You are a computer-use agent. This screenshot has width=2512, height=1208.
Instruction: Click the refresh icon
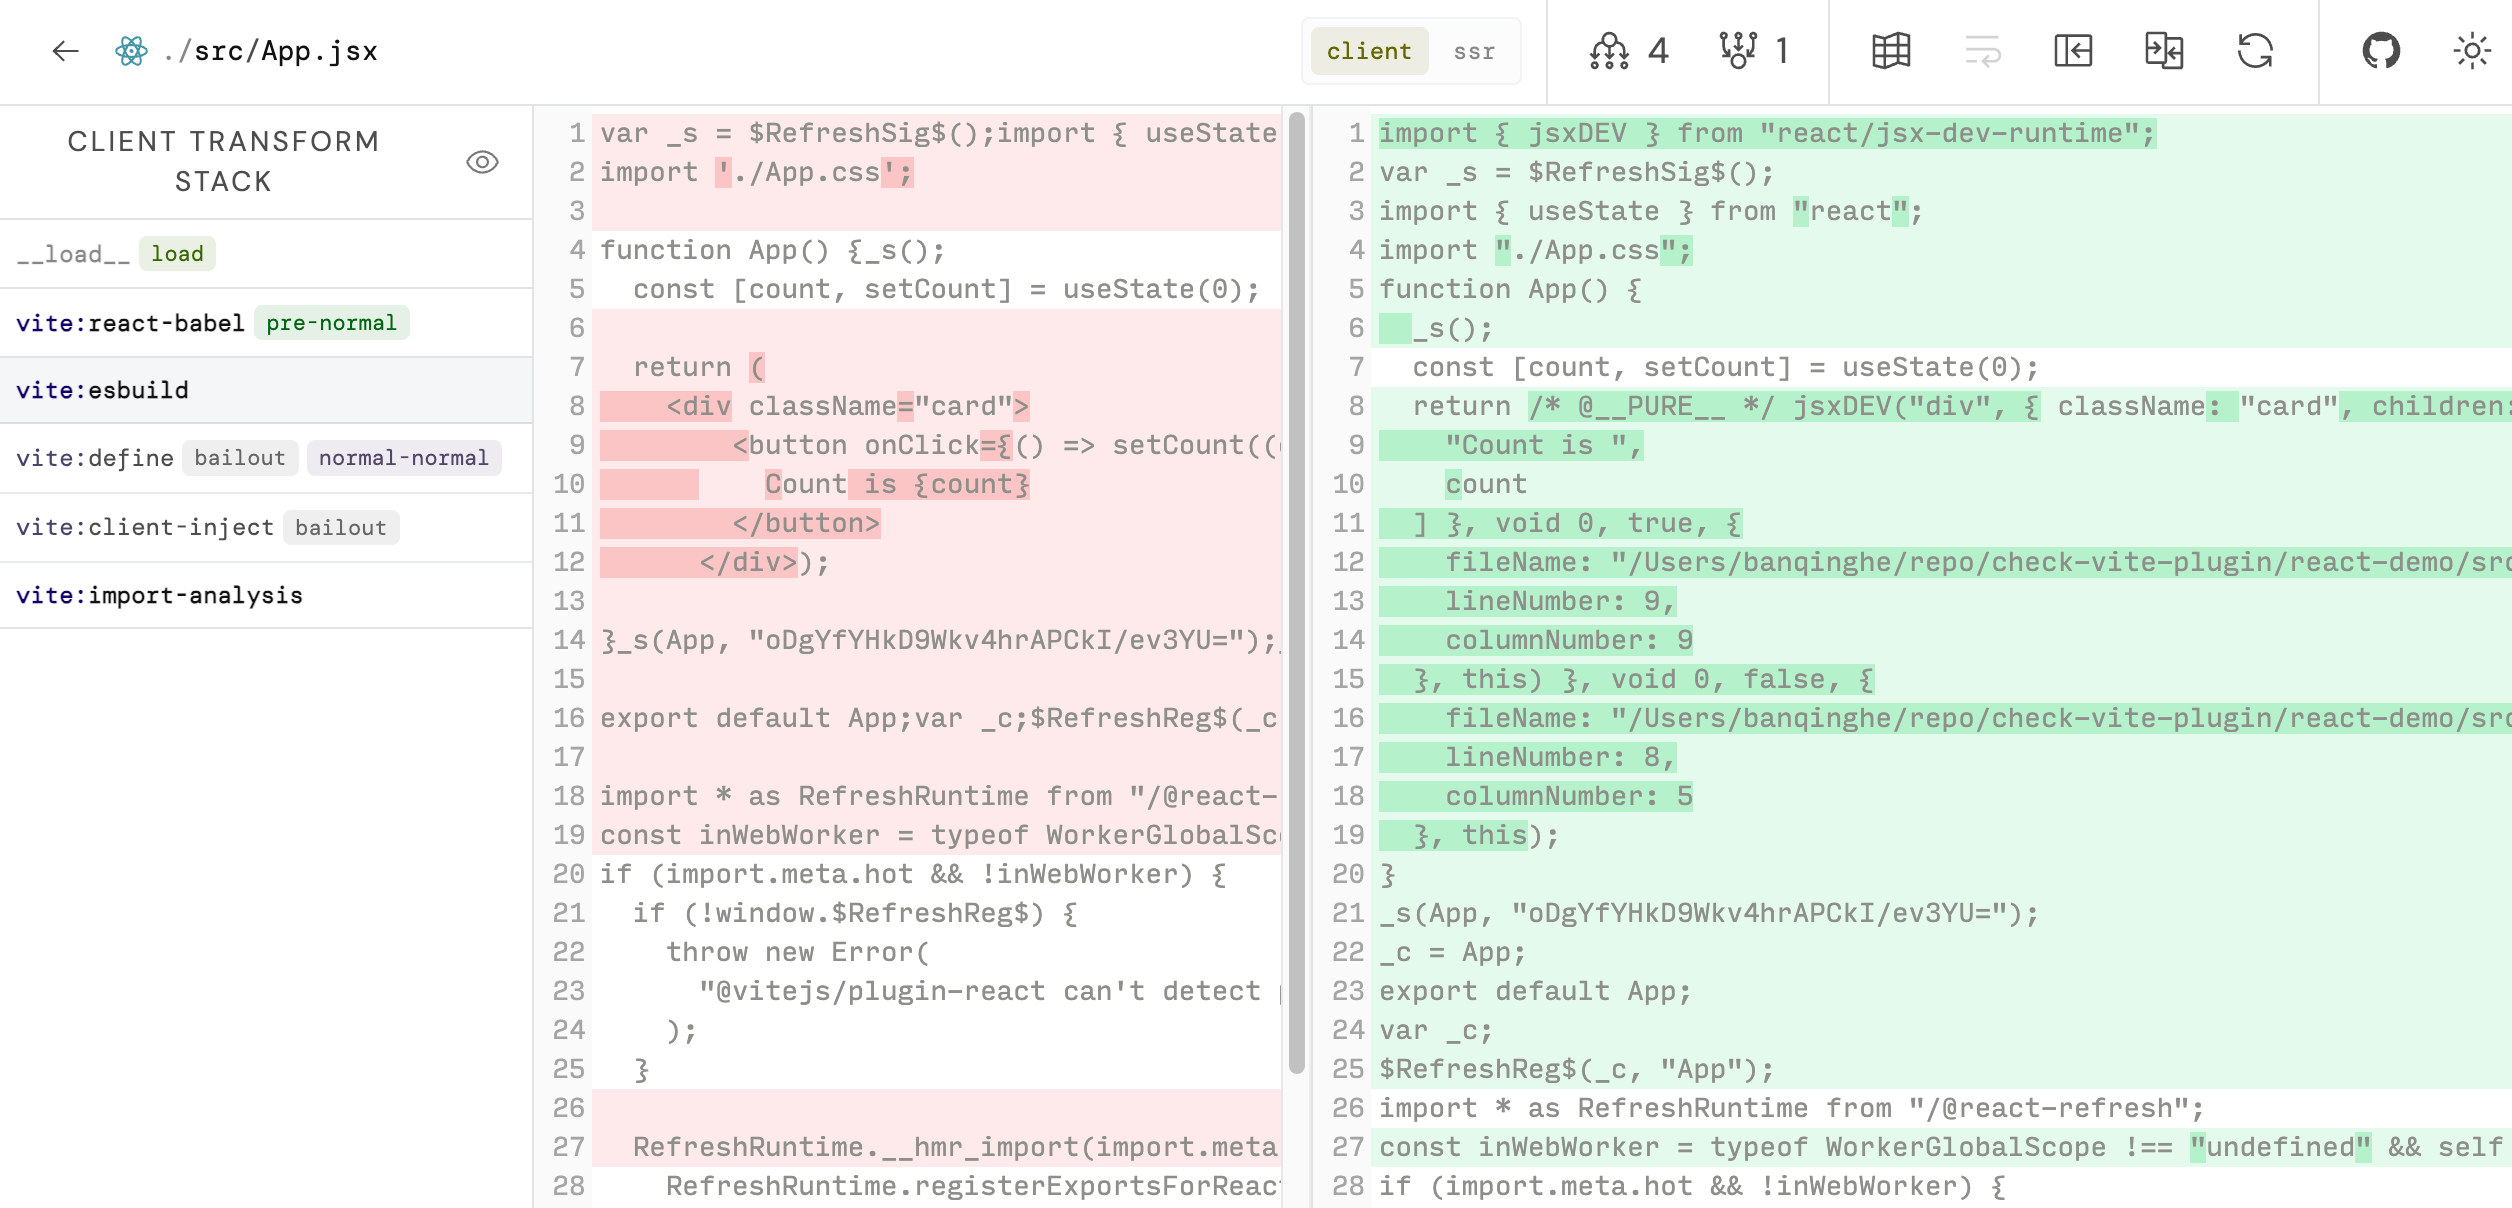click(x=2255, y=51)
